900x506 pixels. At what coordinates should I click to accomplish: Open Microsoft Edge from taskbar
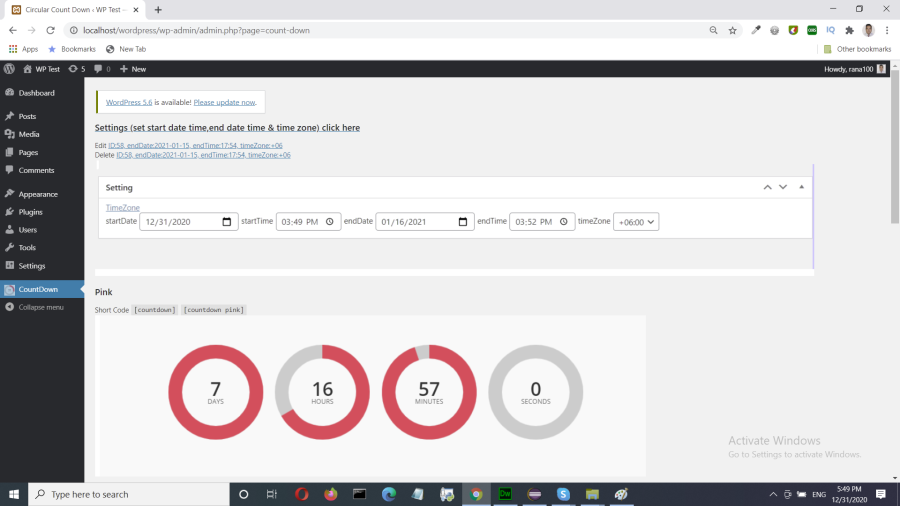pos(389,494)
